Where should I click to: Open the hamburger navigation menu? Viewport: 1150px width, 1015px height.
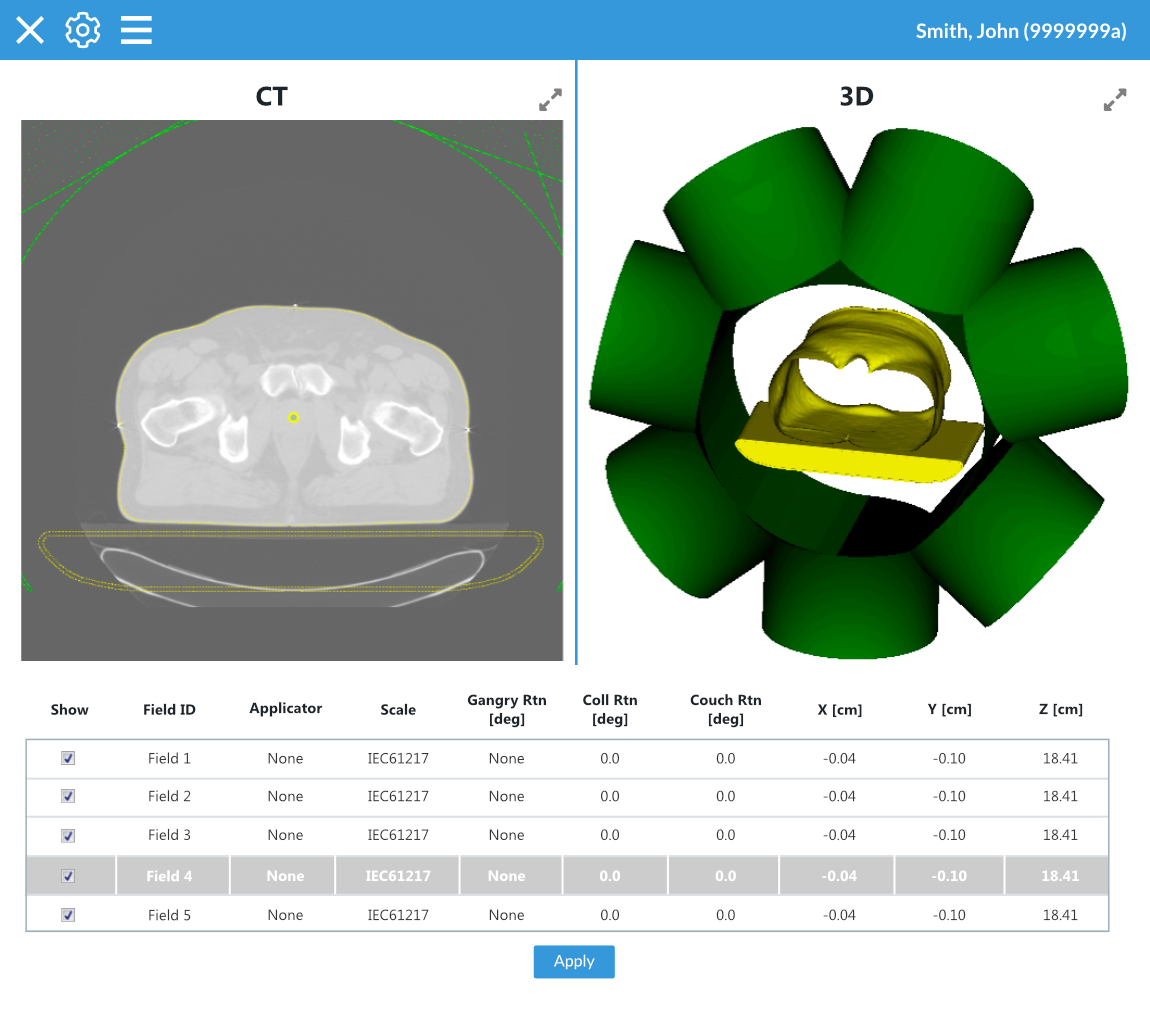coord(136,30)
